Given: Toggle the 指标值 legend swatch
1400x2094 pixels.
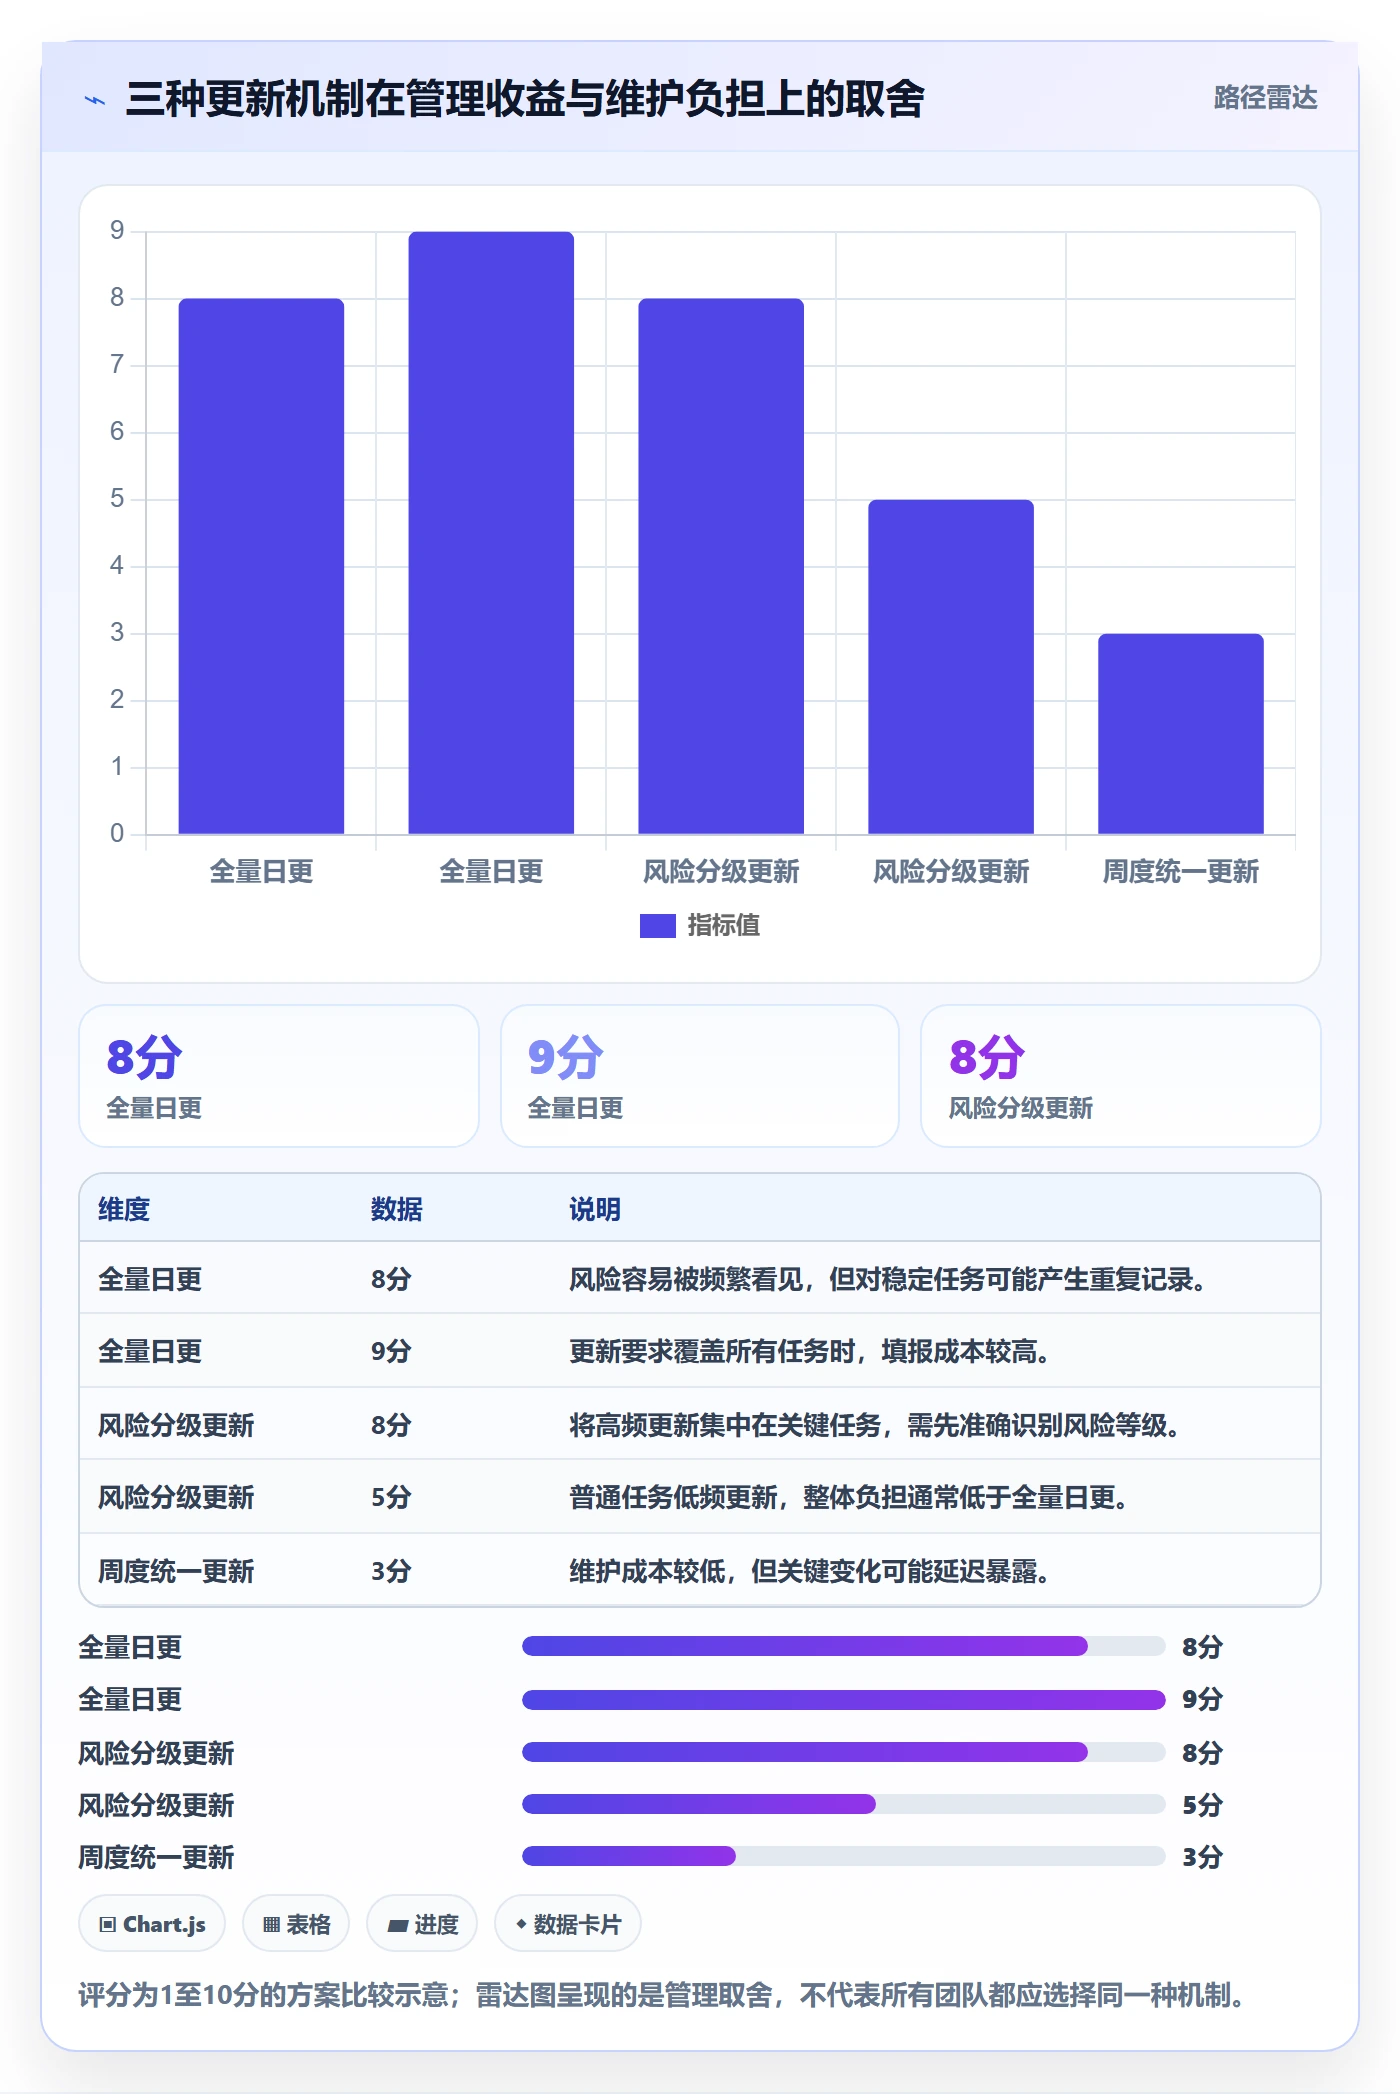Looking at the screenshot, I should coord(658,926).
